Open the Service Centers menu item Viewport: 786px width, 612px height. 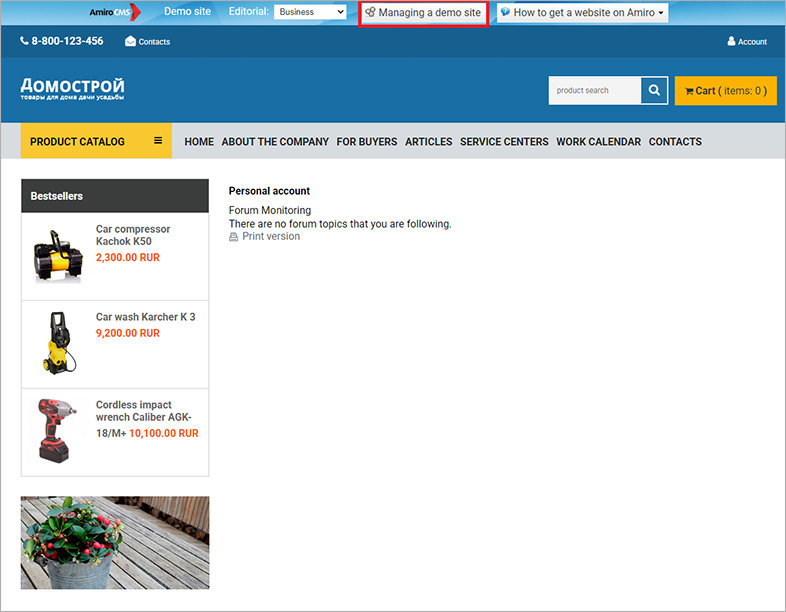(x=504, y=141)
